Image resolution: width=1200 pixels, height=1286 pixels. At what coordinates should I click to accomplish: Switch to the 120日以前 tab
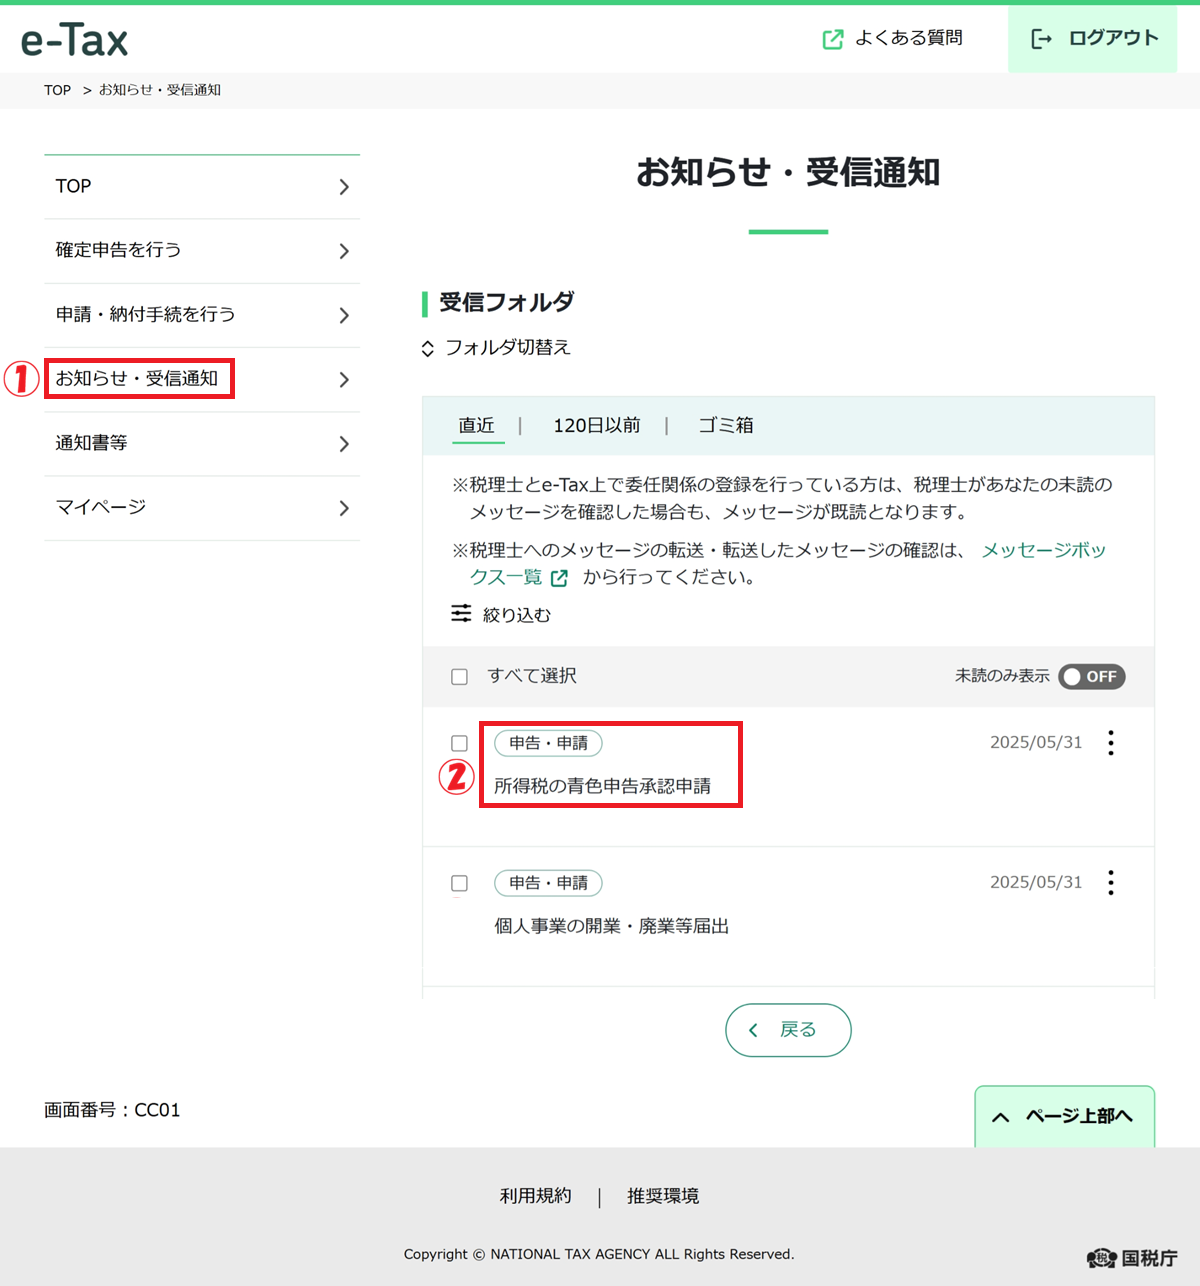tap(597, 426)
